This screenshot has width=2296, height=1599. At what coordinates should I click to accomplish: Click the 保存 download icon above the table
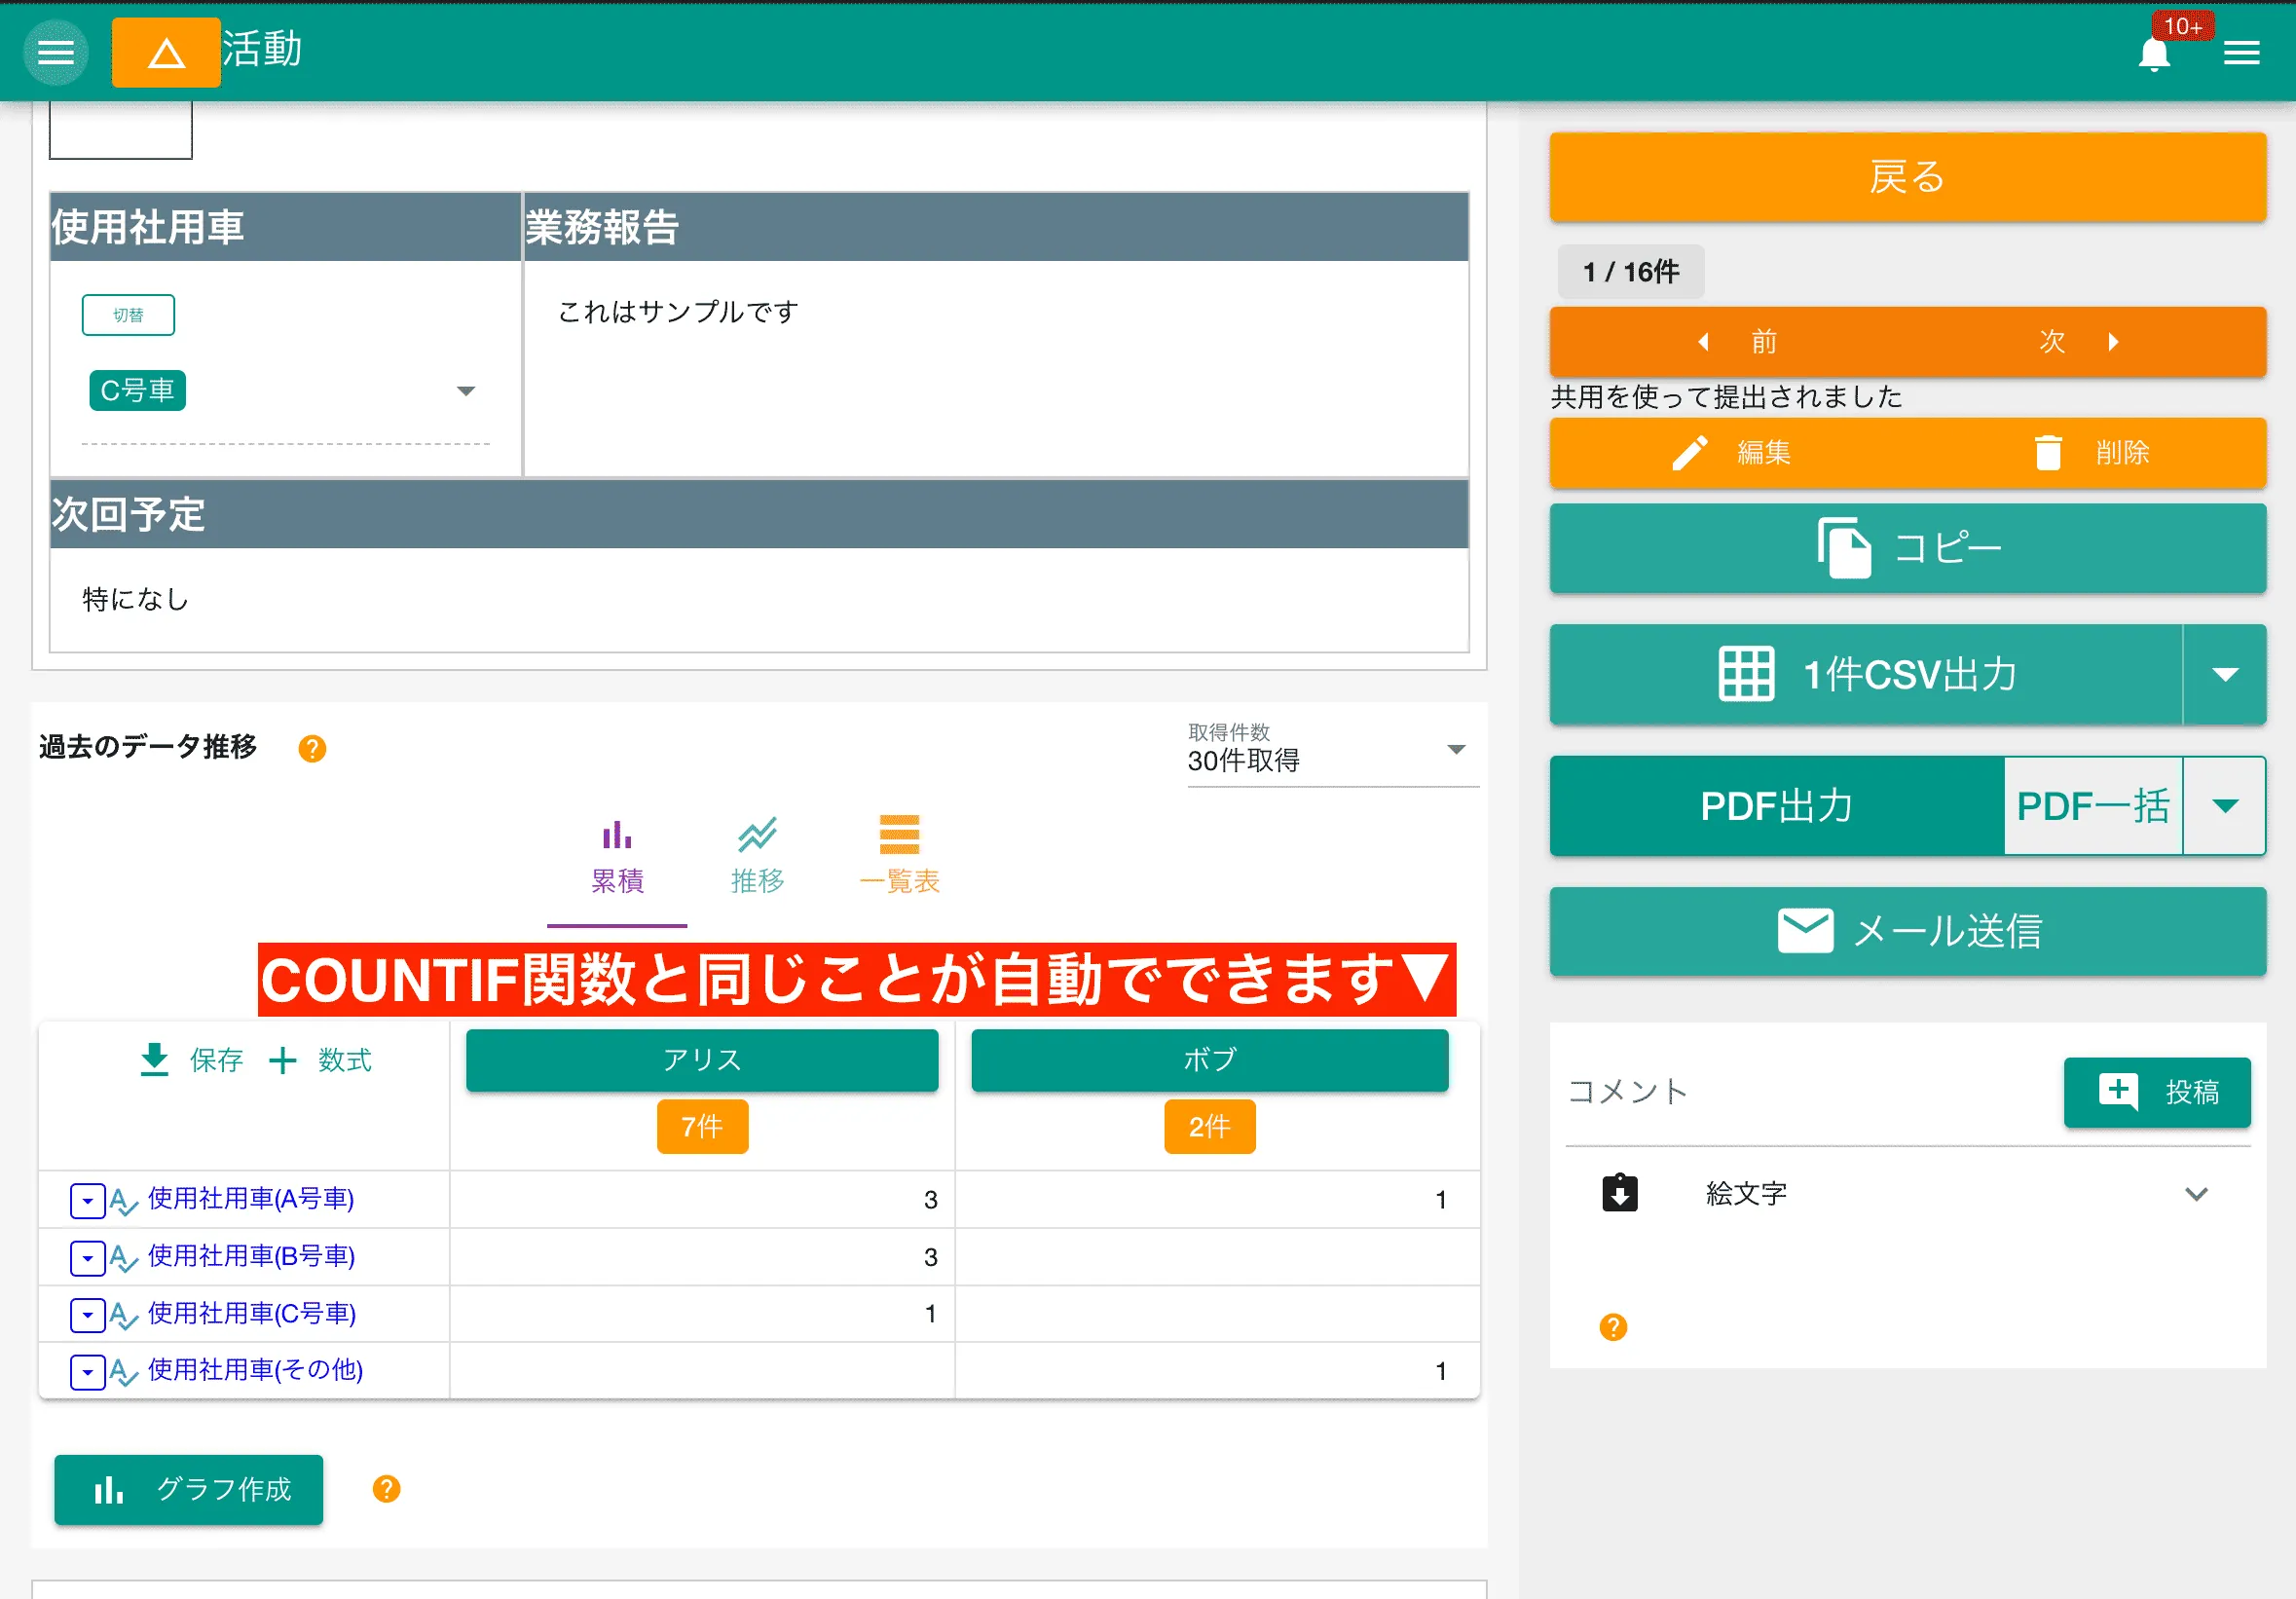click(154, 1060)
